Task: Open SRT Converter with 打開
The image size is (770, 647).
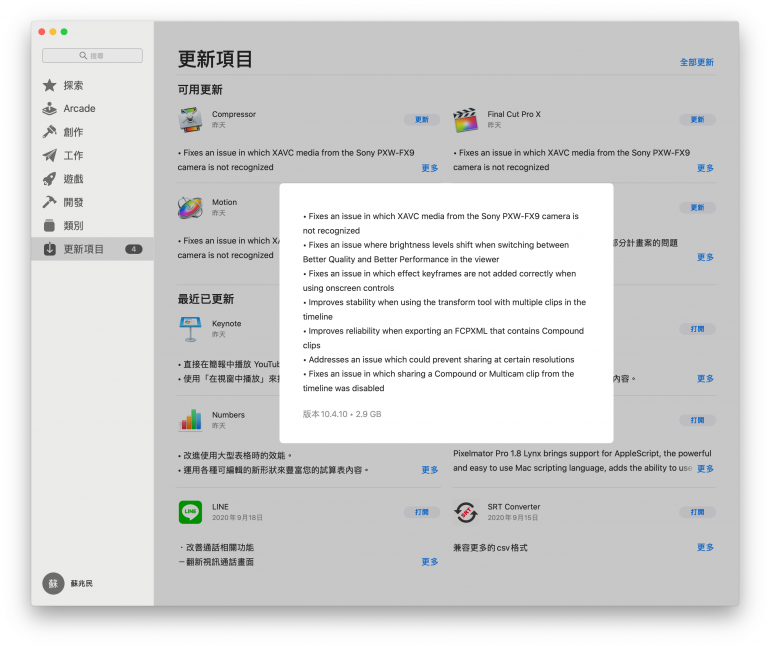Action: click(697, 512)
